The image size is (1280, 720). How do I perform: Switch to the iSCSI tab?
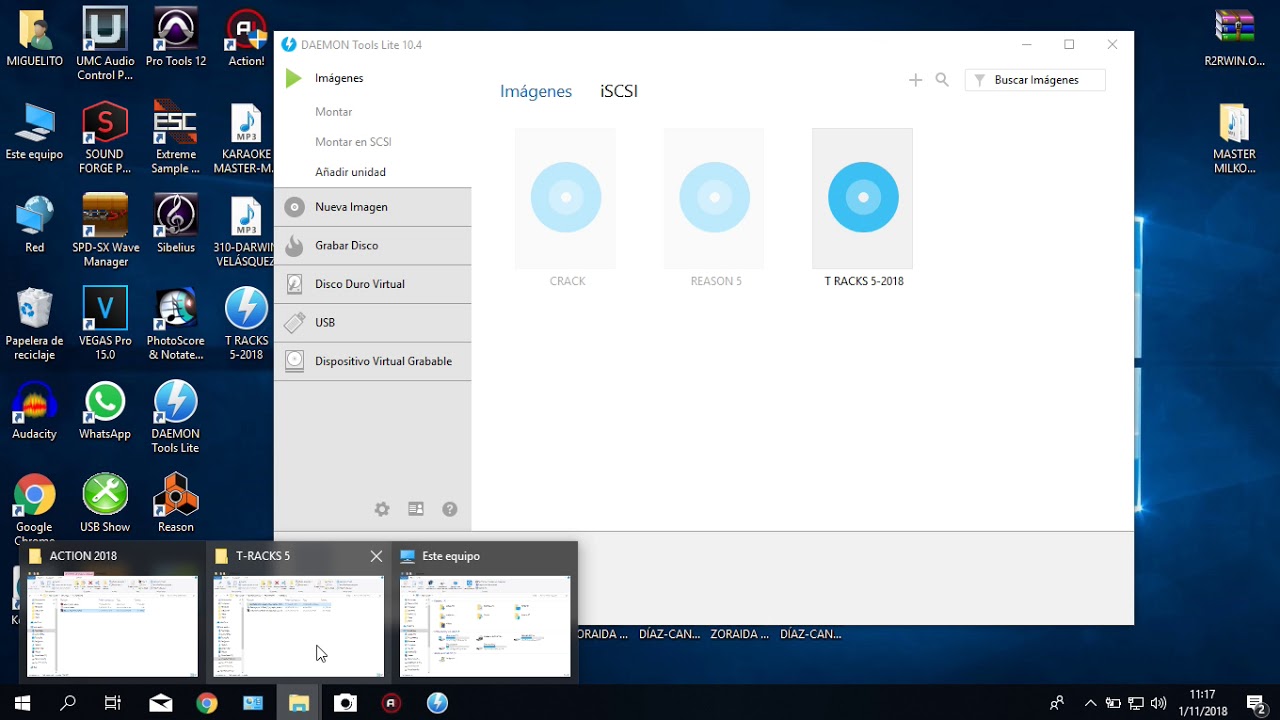619,91
